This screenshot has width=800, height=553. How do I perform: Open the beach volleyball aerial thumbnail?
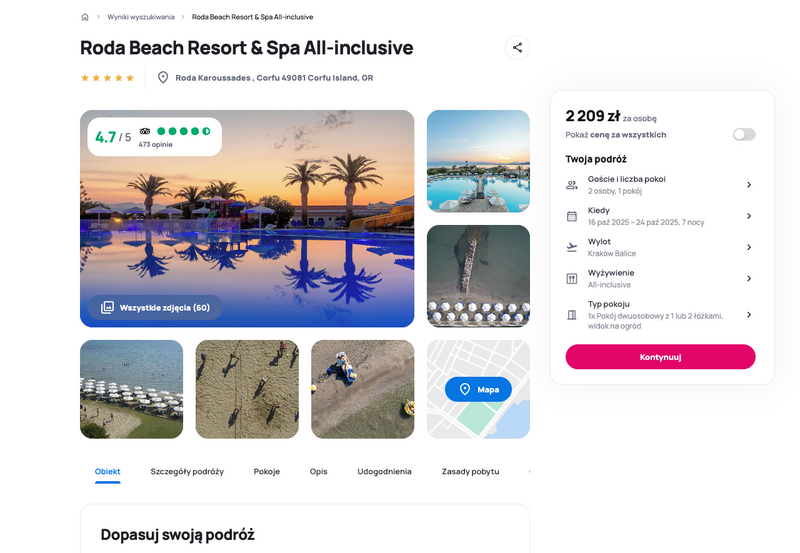click(x=247, y=389)
